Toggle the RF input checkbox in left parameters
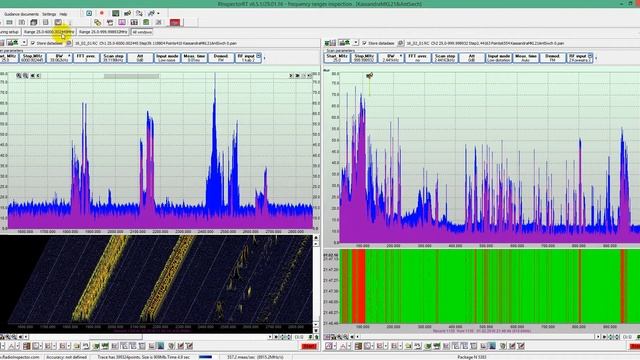This screenshot has width=640, height=360. 258,56
